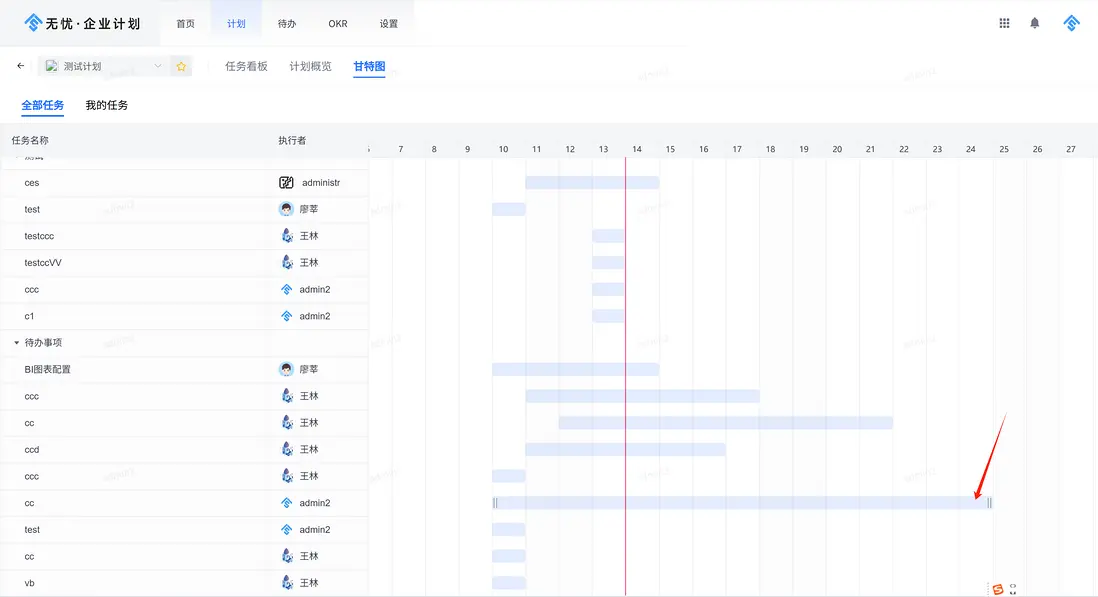Open notifications via the bell icon
1098x597 pixels.
[1034, 23]
